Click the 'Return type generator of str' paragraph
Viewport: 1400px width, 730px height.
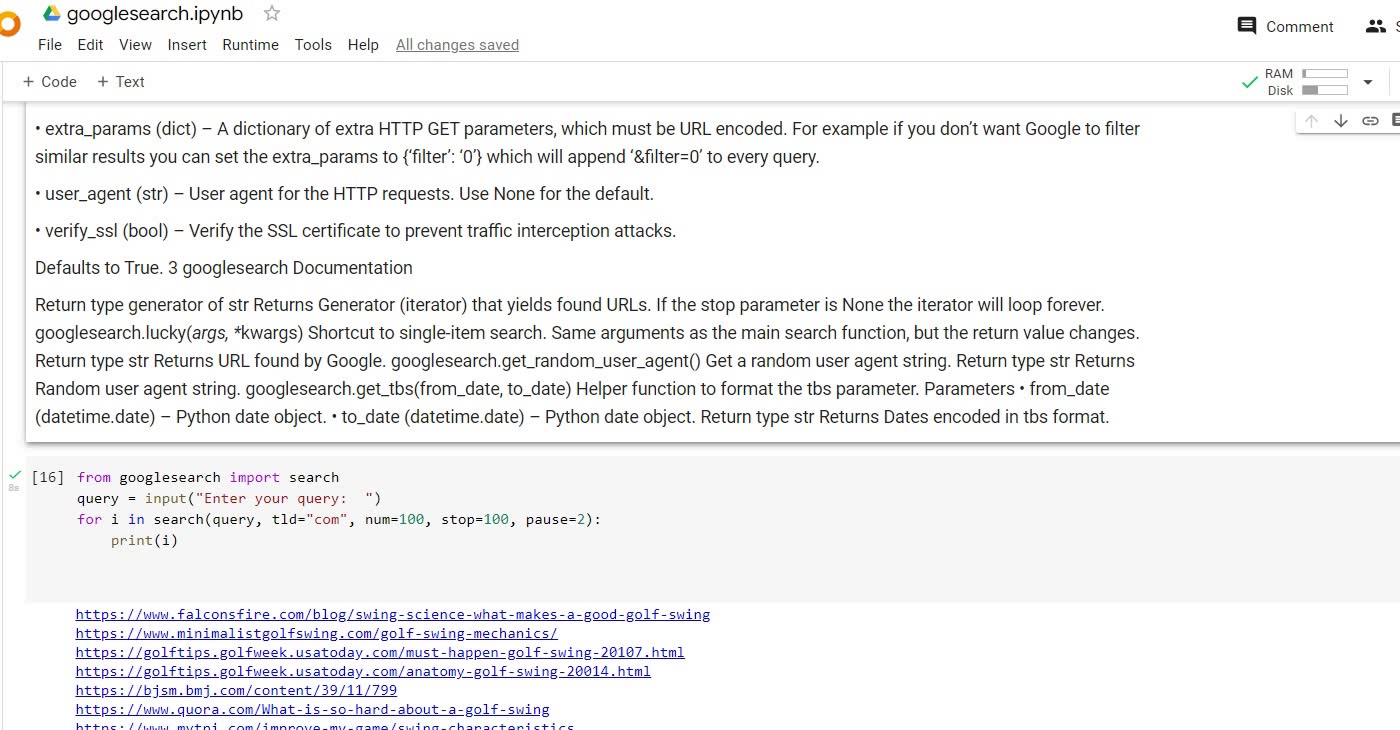[588, 361]
